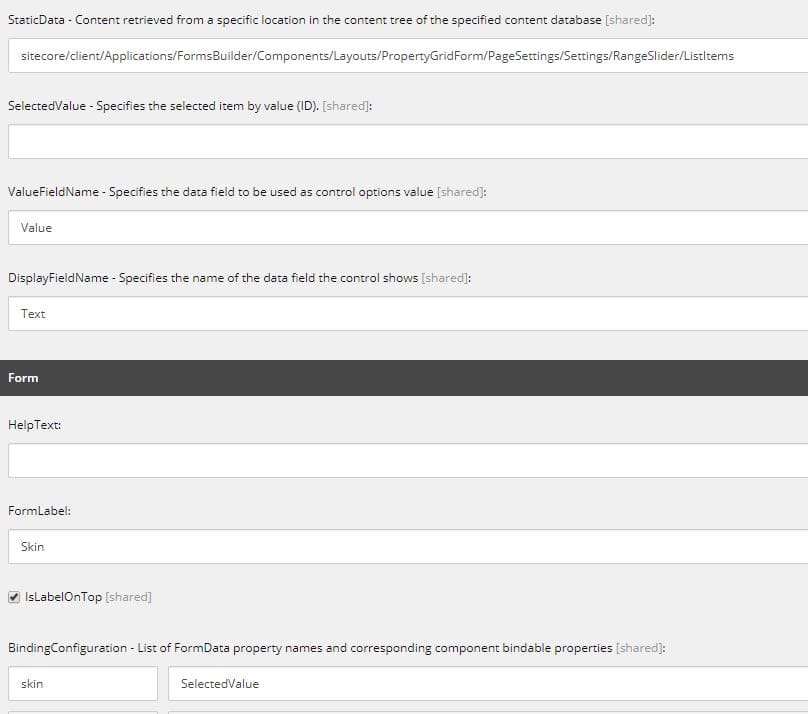Click the BindingConfiguration field label
This screenshot has height=714, width=808.
pos(336,648)
